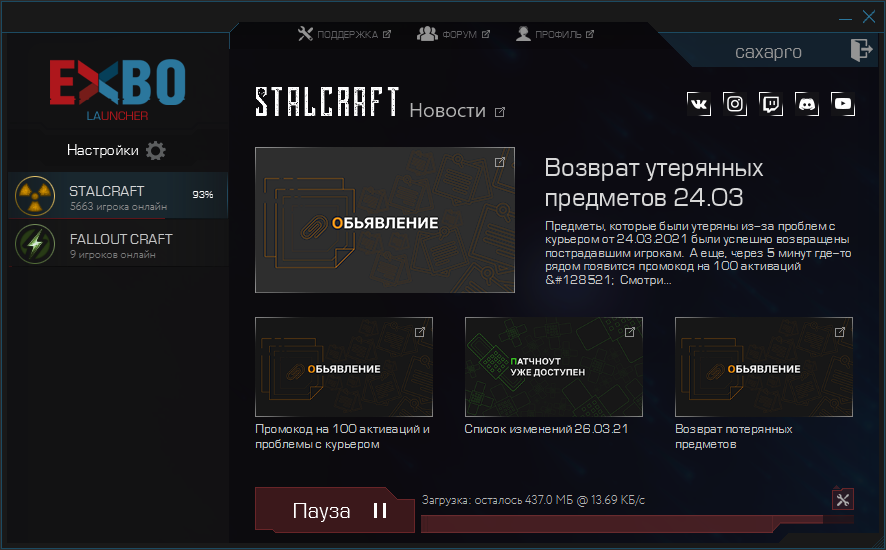Click the FALLOUT CRAFT lightning icon
This screenshot has height=550, width=886.
click(35, 244)
